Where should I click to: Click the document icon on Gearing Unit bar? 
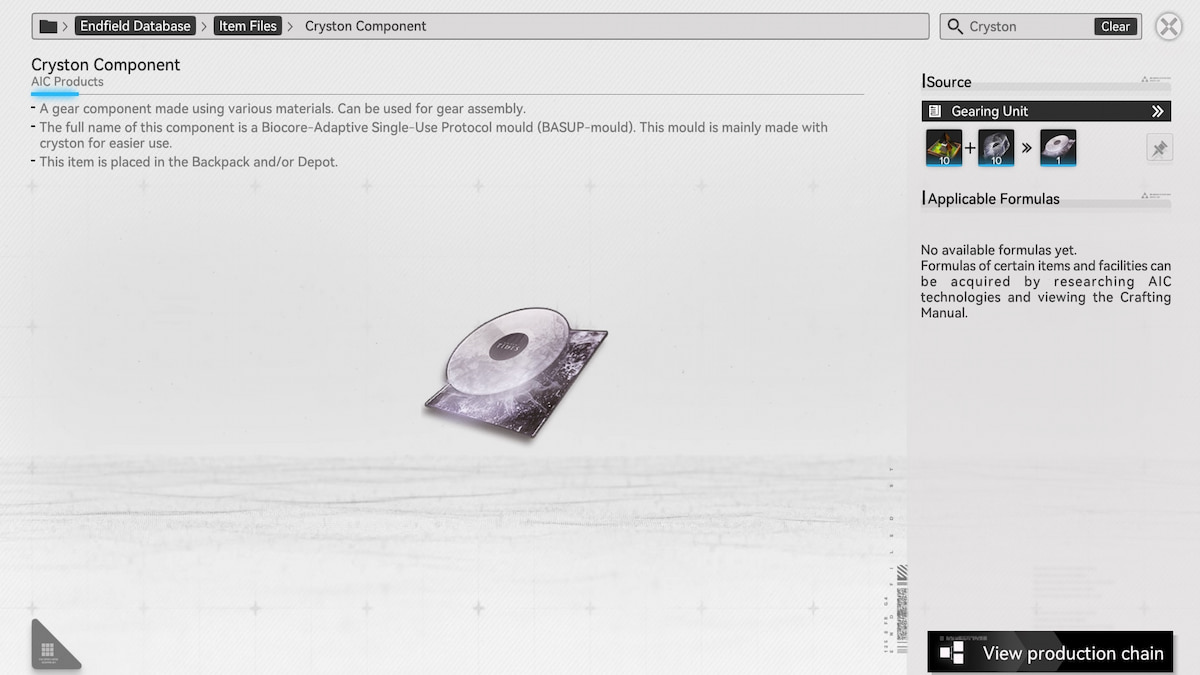935,111
